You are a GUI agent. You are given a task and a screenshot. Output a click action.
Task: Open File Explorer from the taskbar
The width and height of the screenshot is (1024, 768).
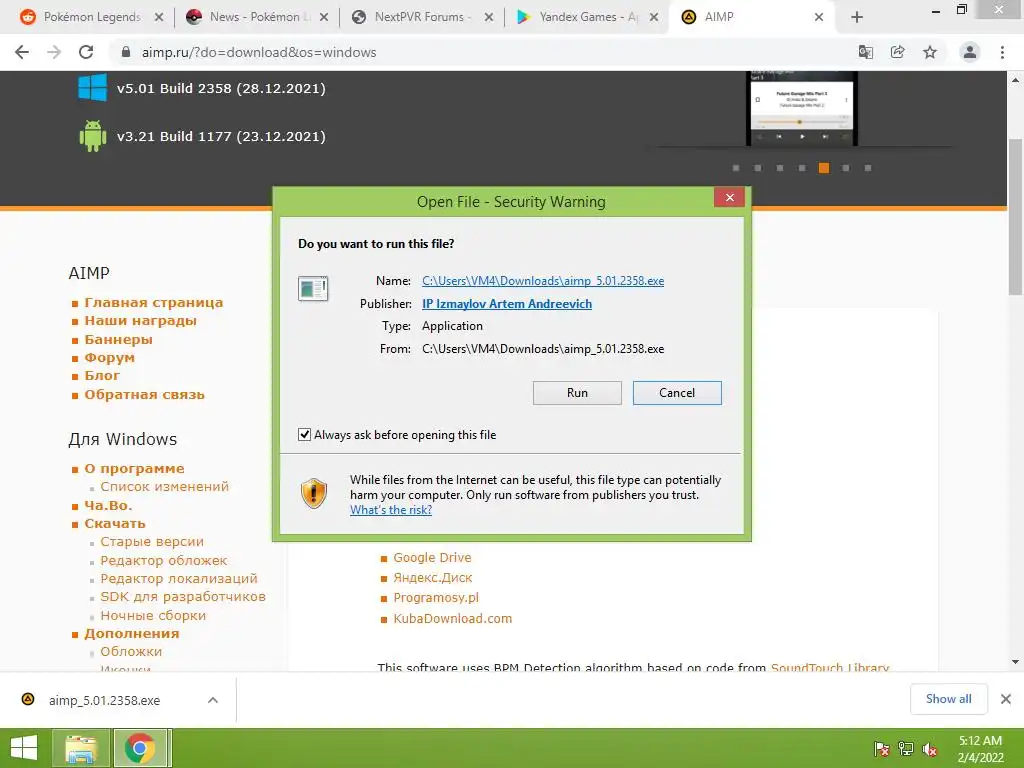[80, 748]
